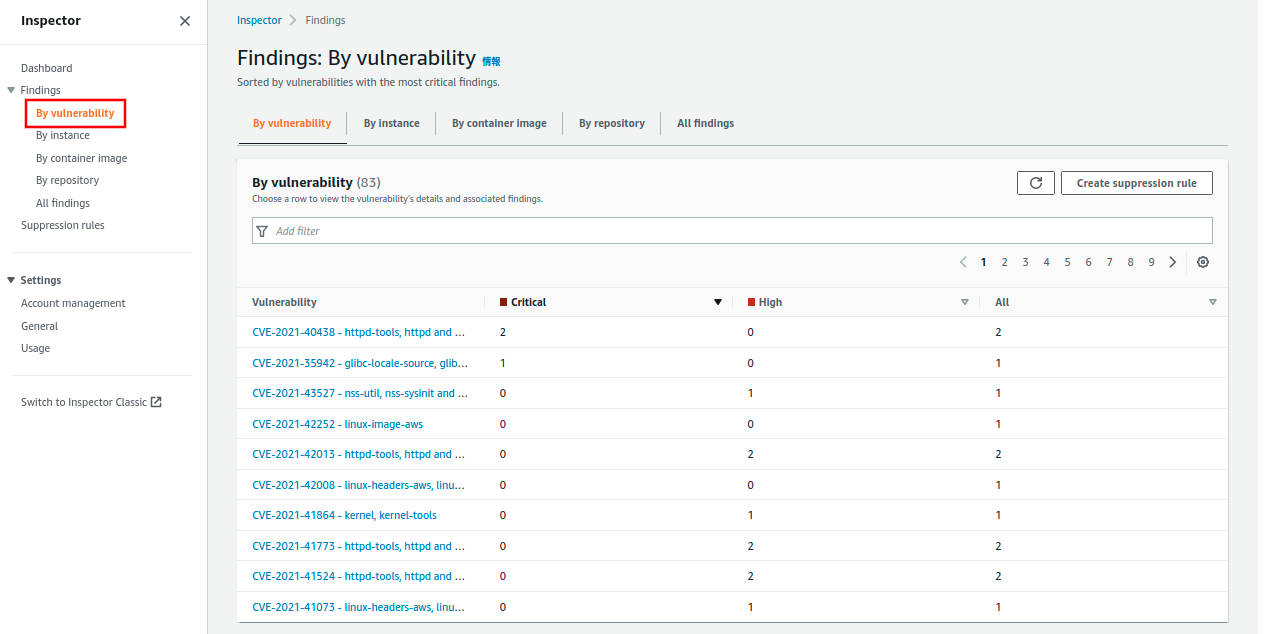Open Suppression rules in sidebar
The image size is (1266, 634).
pos(63,225)
